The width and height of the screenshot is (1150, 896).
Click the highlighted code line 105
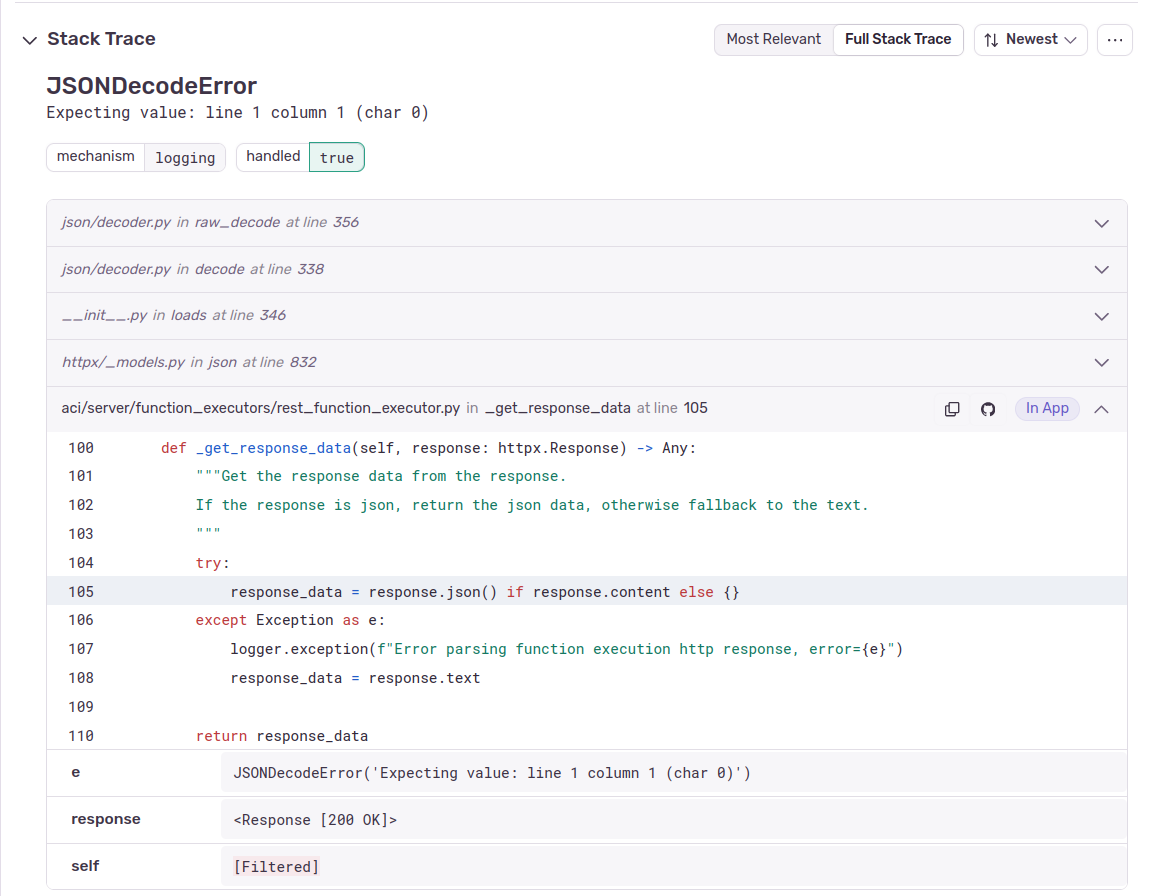click(485, 592)
